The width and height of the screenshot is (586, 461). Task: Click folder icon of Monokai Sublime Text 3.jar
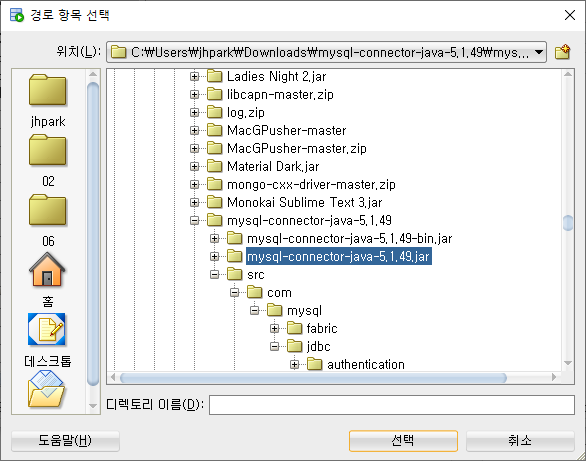pyautogui.click(x=215, y=202)
